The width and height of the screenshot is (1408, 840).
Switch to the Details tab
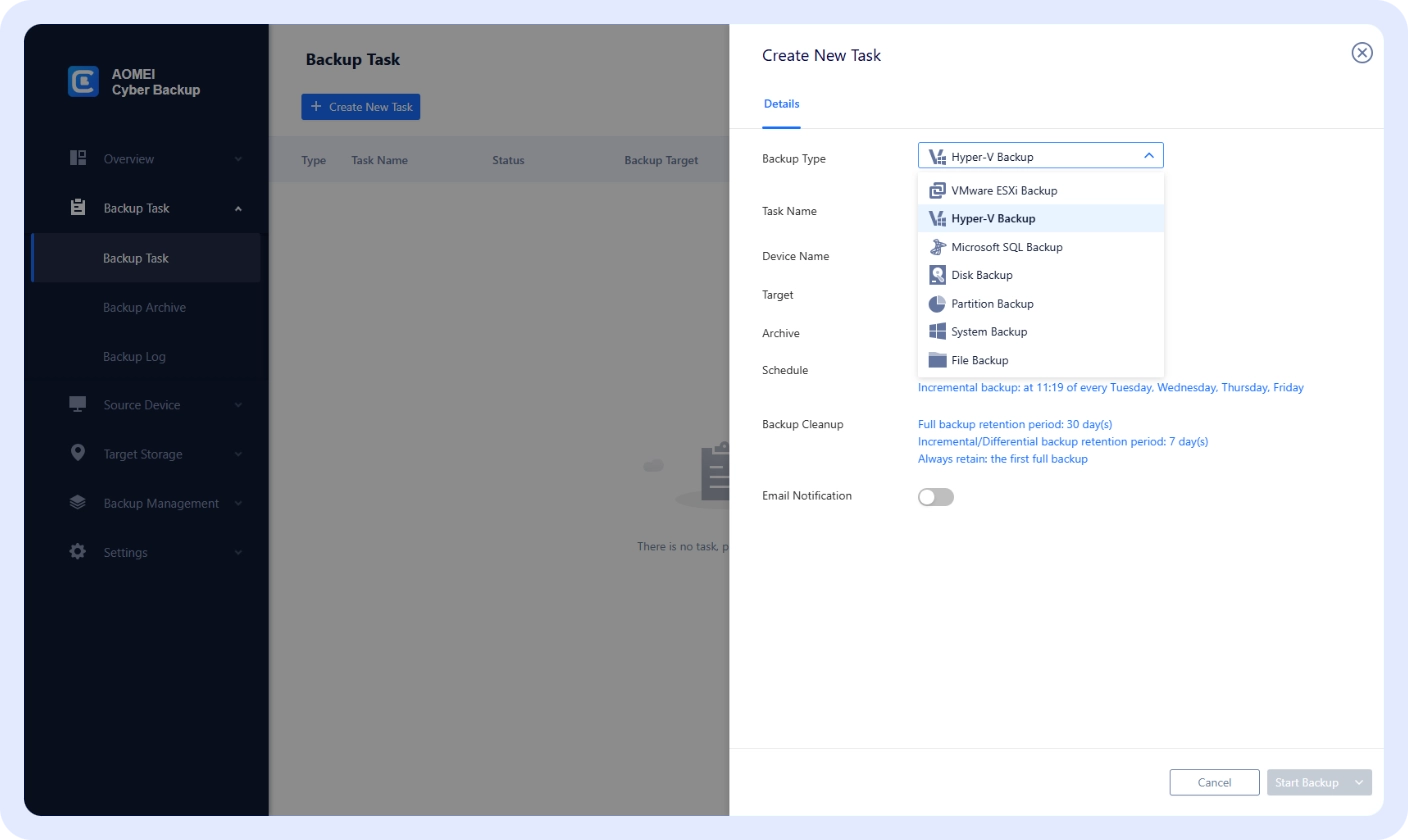(x=781, y=104)
